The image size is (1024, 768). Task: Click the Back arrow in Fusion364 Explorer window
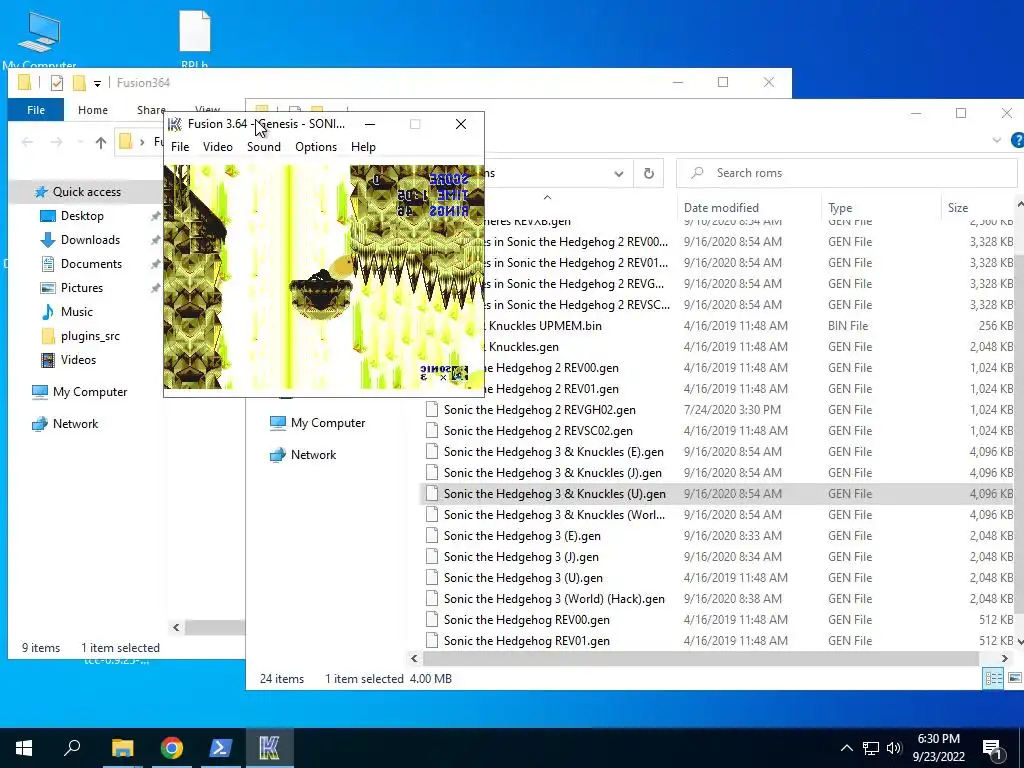click(27, 142)
